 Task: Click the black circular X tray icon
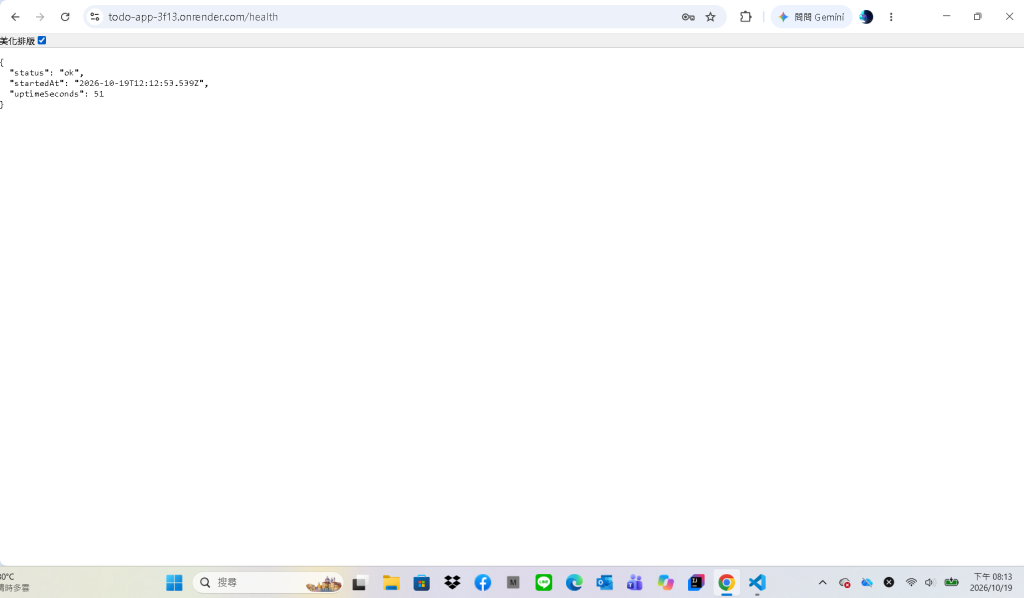pos(889,582)
